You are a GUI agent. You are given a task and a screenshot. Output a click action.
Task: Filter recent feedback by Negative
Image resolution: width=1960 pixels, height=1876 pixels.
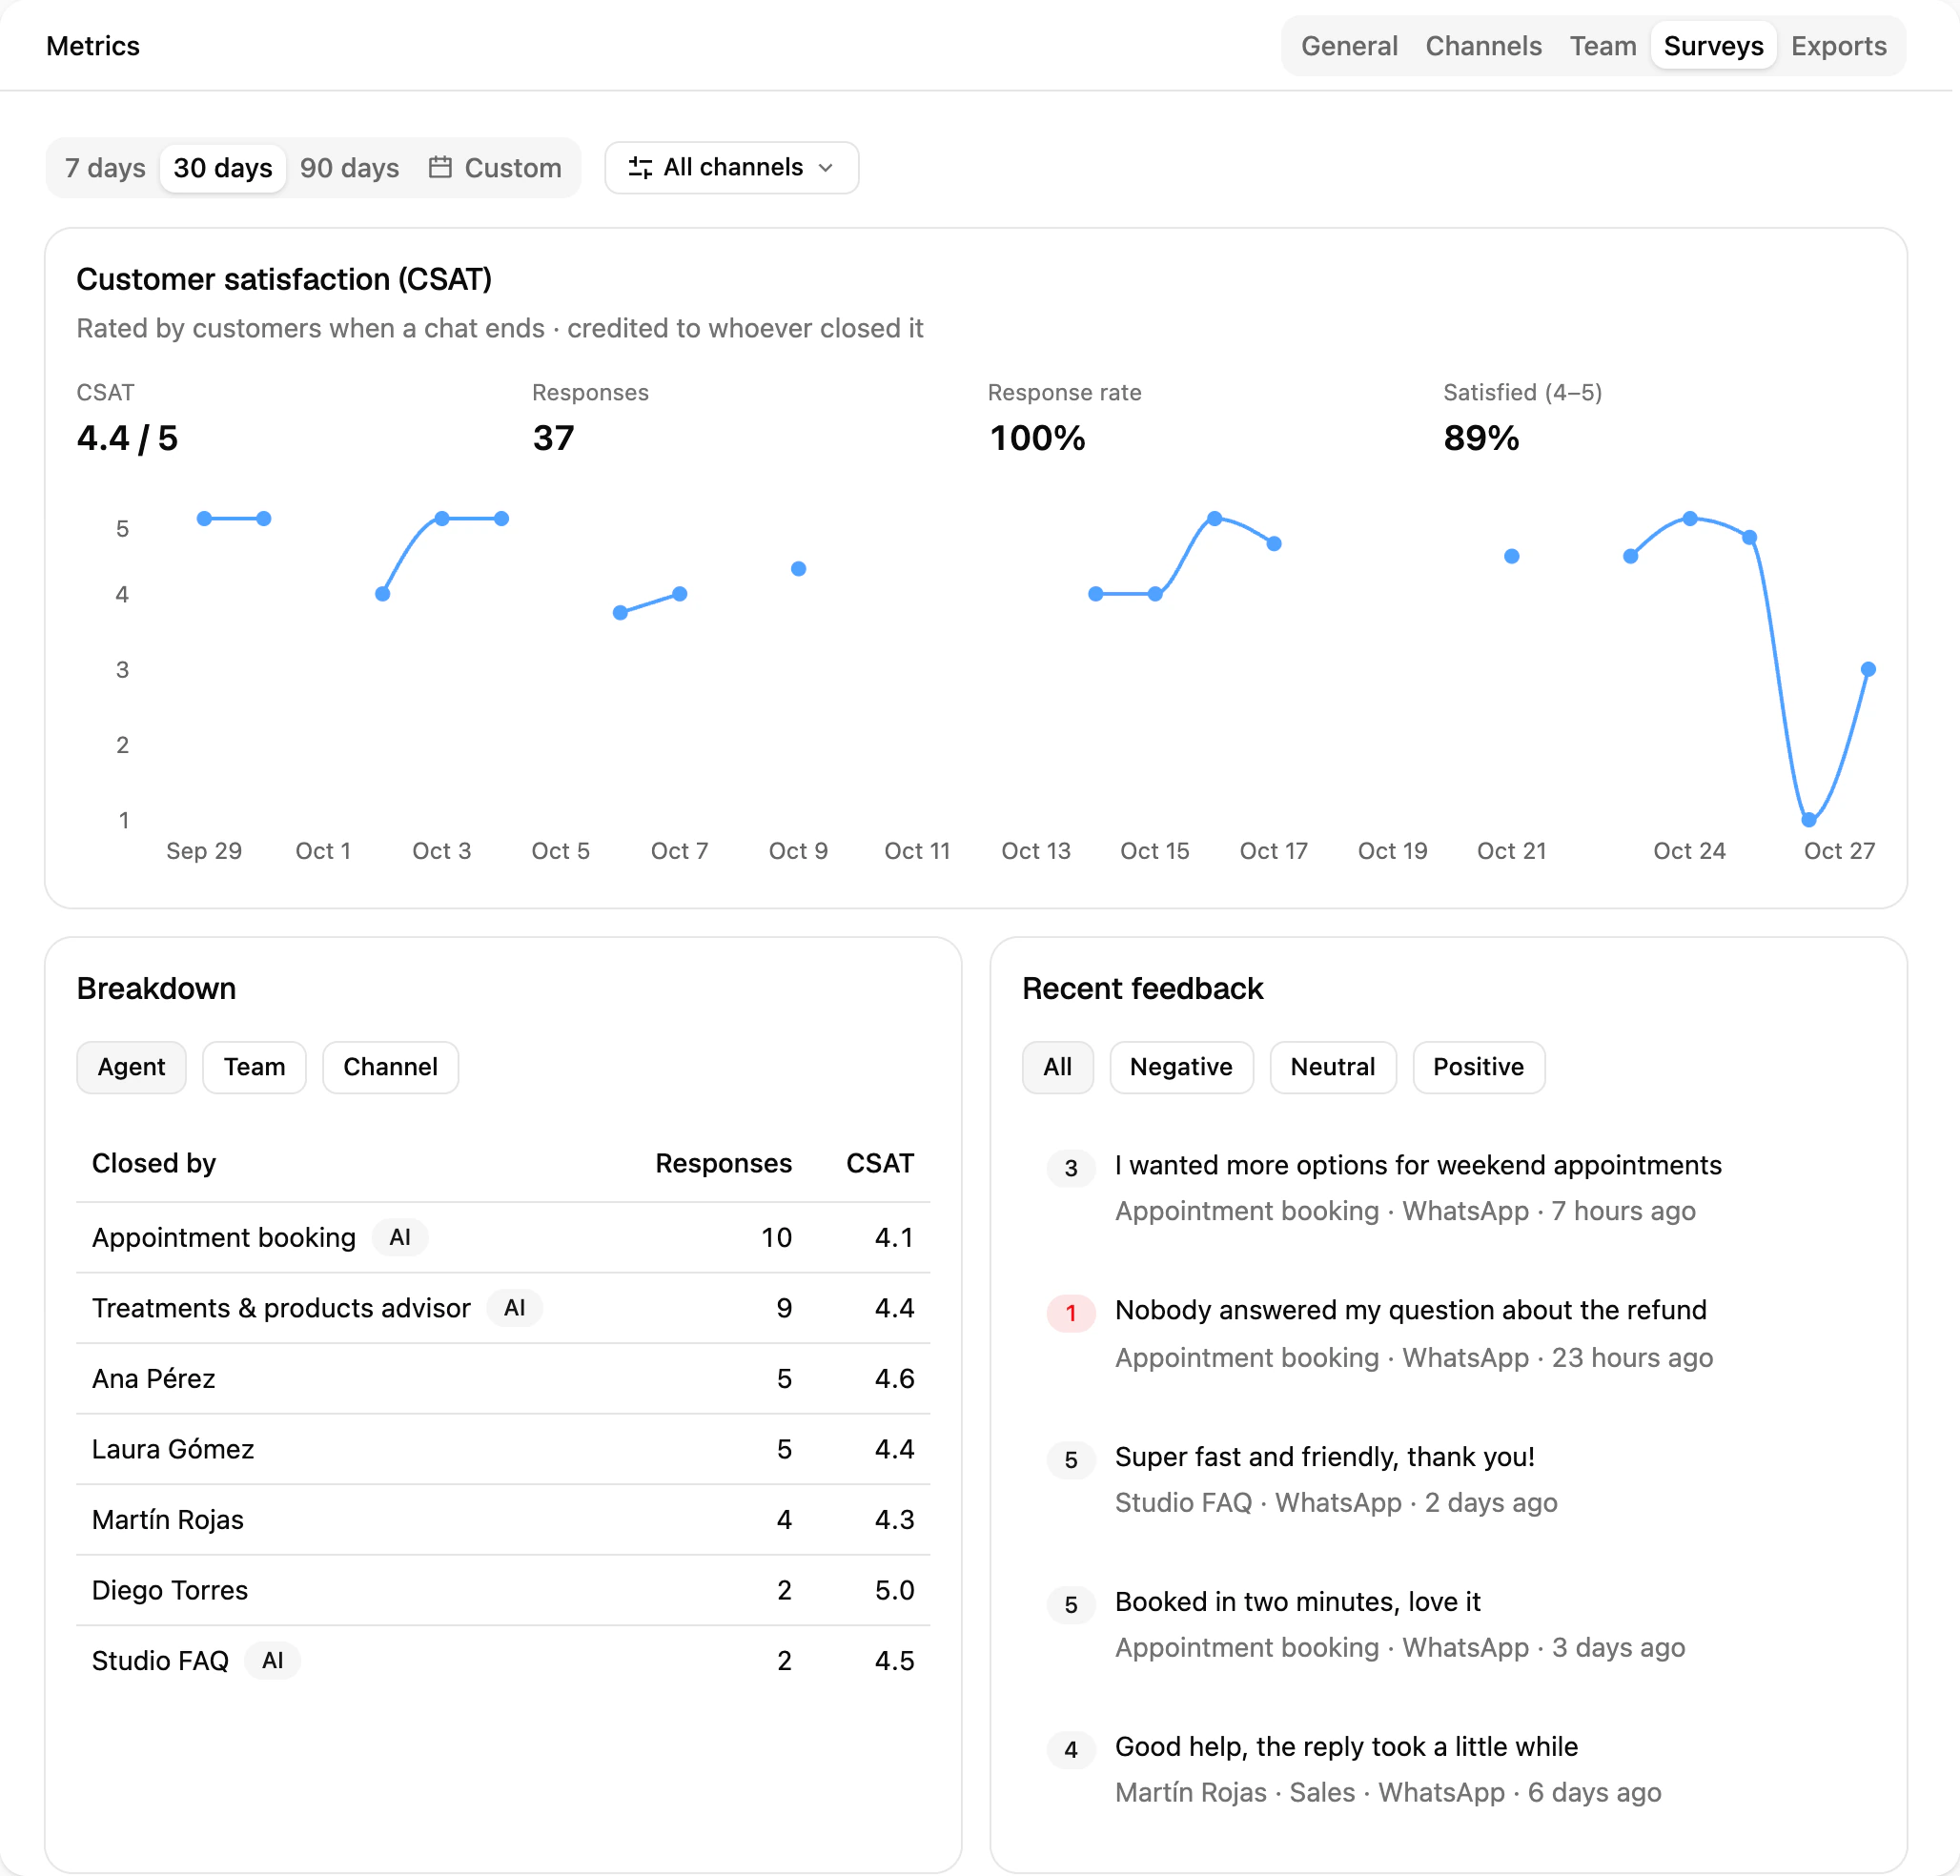(x=1181, y=1067)
